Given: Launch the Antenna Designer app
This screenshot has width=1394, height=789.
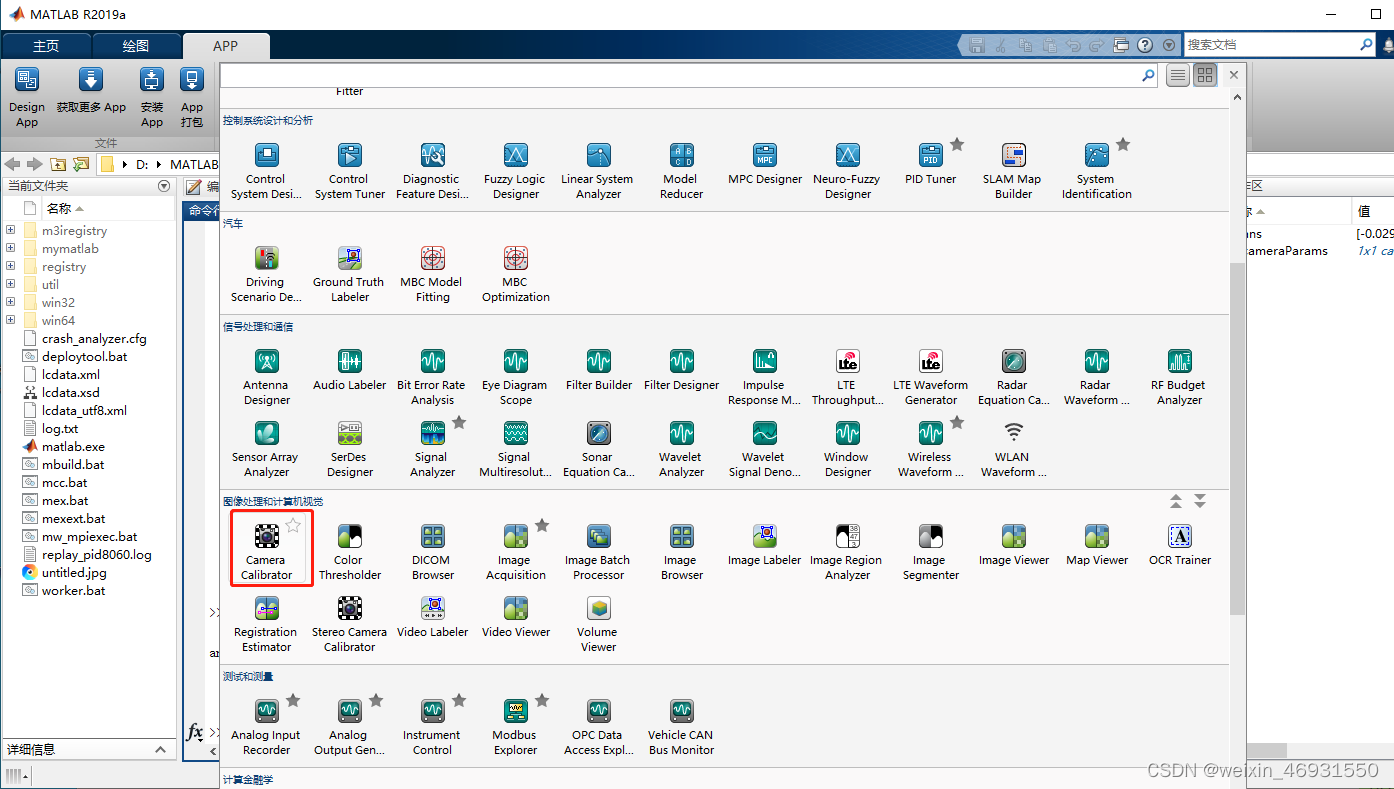Looking at the screenshot, I should point(267,377).
